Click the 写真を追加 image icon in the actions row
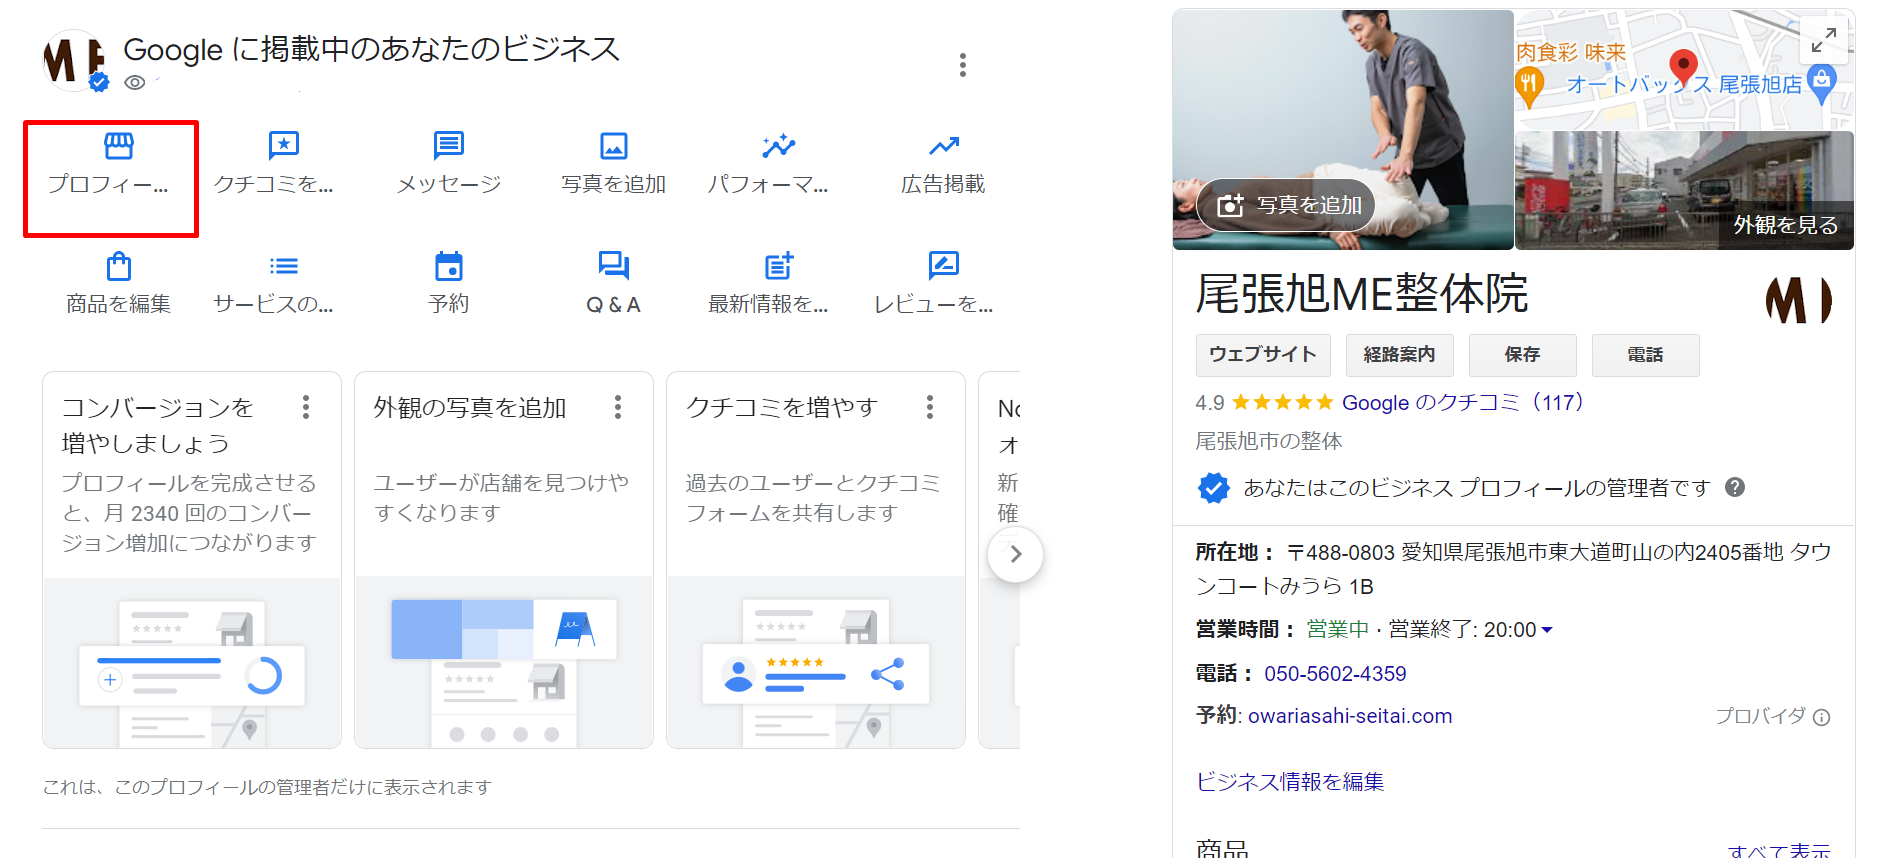This screenshot has width=1894, height=858. 614,146
